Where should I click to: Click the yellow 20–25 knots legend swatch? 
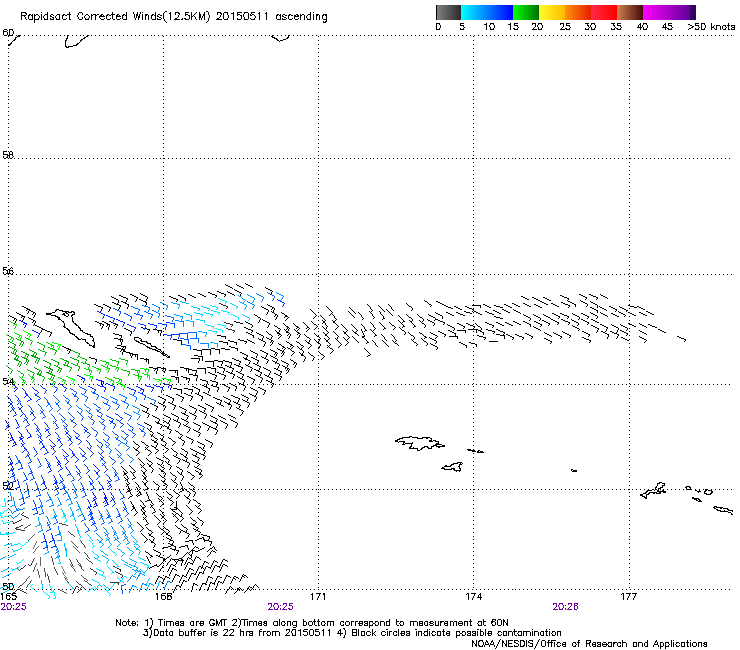click(552, 12)
